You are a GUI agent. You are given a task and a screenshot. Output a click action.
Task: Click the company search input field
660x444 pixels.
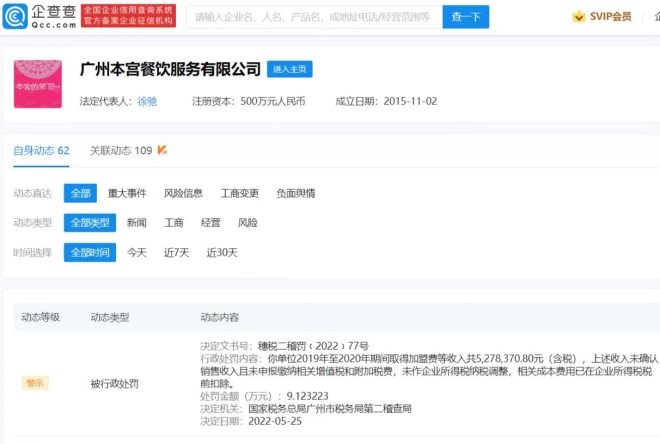pyautogui.click(x=313, y=17)
